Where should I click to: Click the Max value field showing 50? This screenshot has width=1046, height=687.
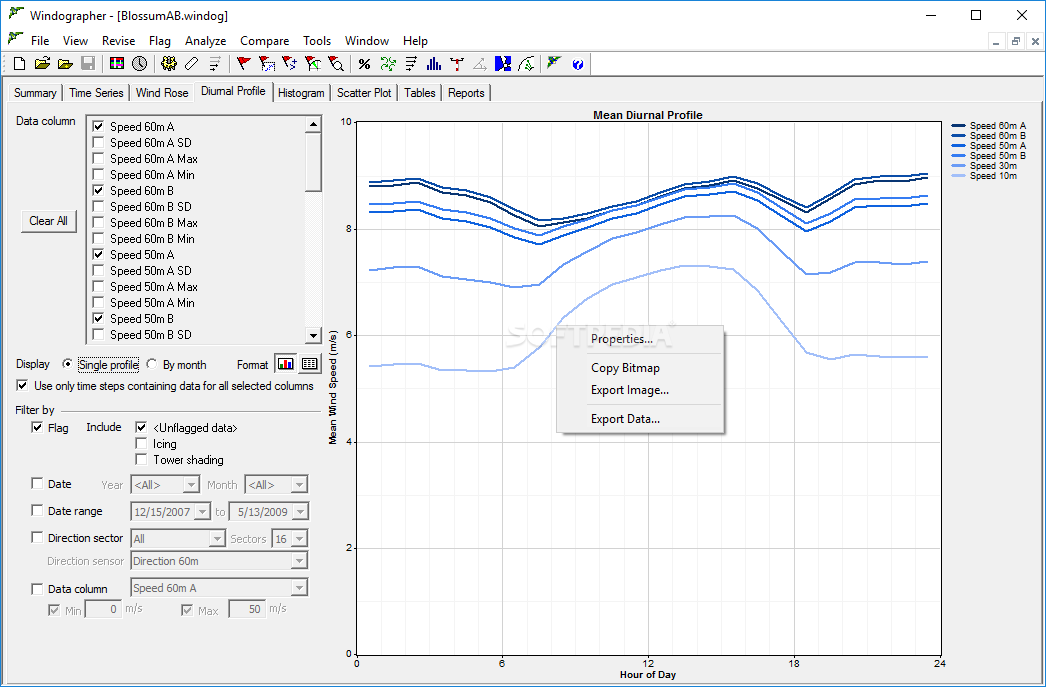click(x=247, y=609)
